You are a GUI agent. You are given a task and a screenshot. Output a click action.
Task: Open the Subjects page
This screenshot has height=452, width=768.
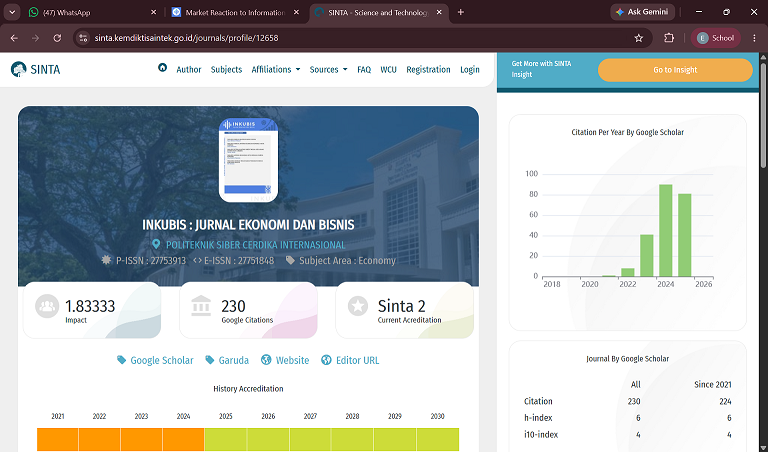pyautogui.click(x=226, y=70)
